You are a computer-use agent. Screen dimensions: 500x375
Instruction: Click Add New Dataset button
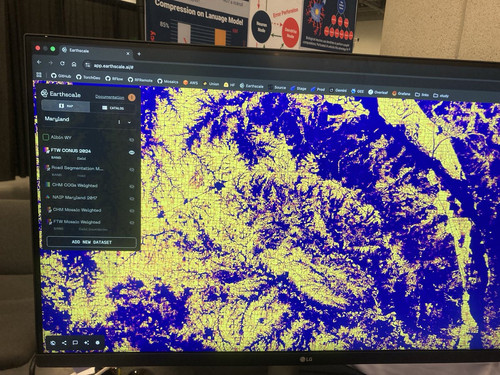(x=92, y=242)
